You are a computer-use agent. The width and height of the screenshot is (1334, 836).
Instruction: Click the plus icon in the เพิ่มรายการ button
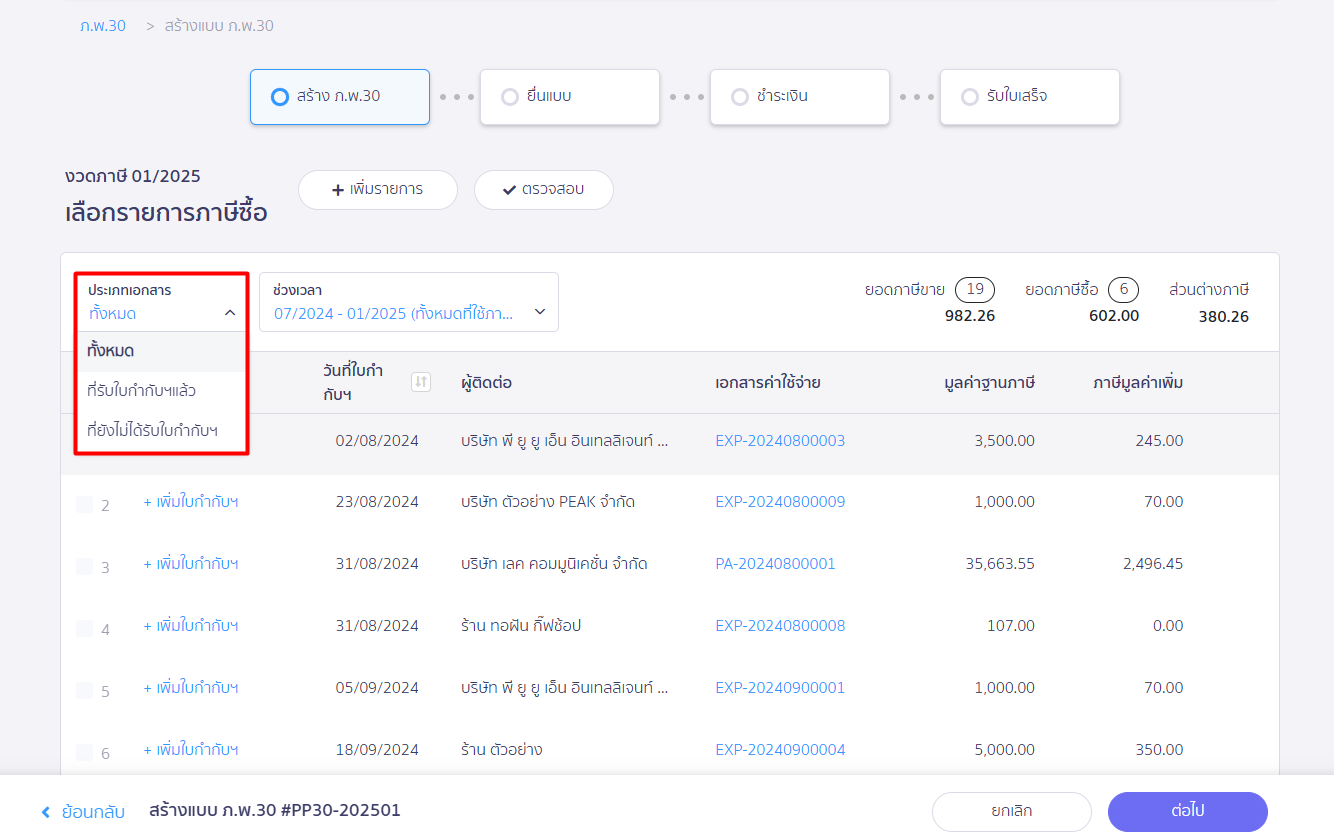click(338, 189)
